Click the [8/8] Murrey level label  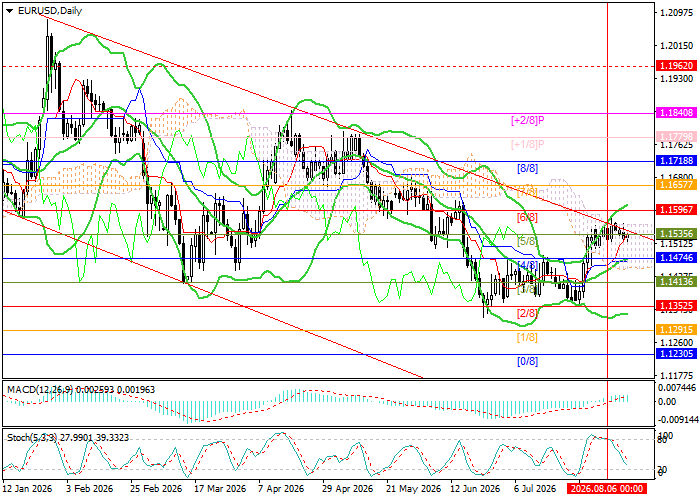tap(527, 169)
